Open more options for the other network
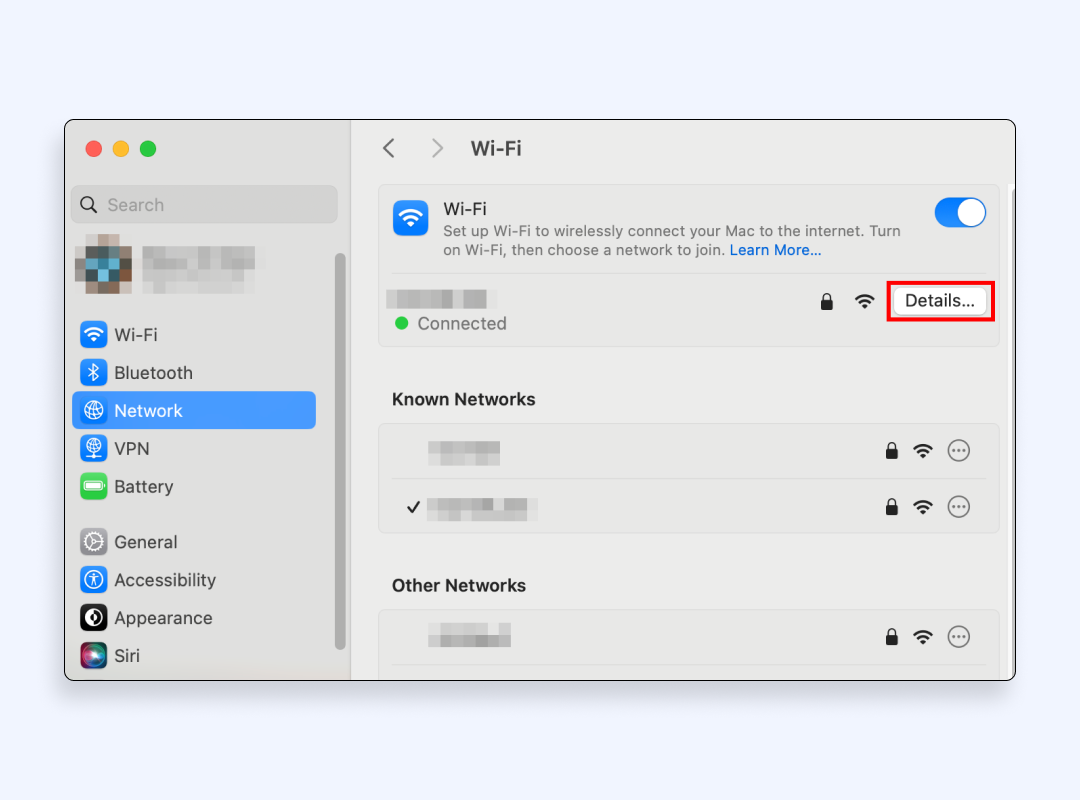 [959, 637]
